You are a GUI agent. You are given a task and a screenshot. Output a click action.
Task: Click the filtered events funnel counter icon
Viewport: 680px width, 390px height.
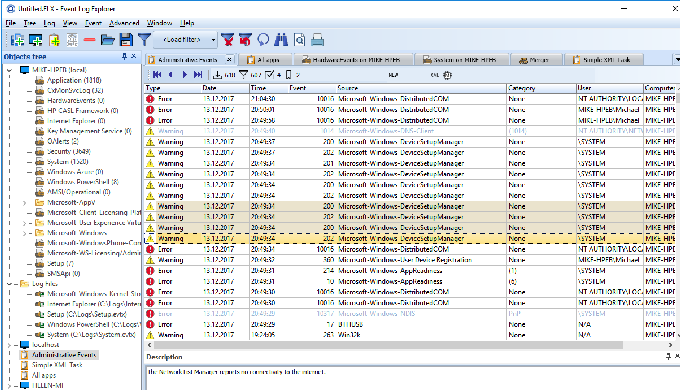tap(244, 75)
